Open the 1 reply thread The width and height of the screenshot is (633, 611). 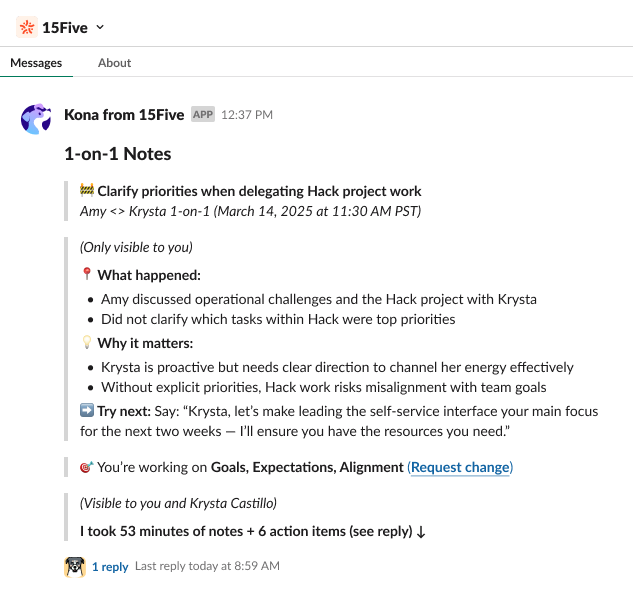(x=110, y=567)
